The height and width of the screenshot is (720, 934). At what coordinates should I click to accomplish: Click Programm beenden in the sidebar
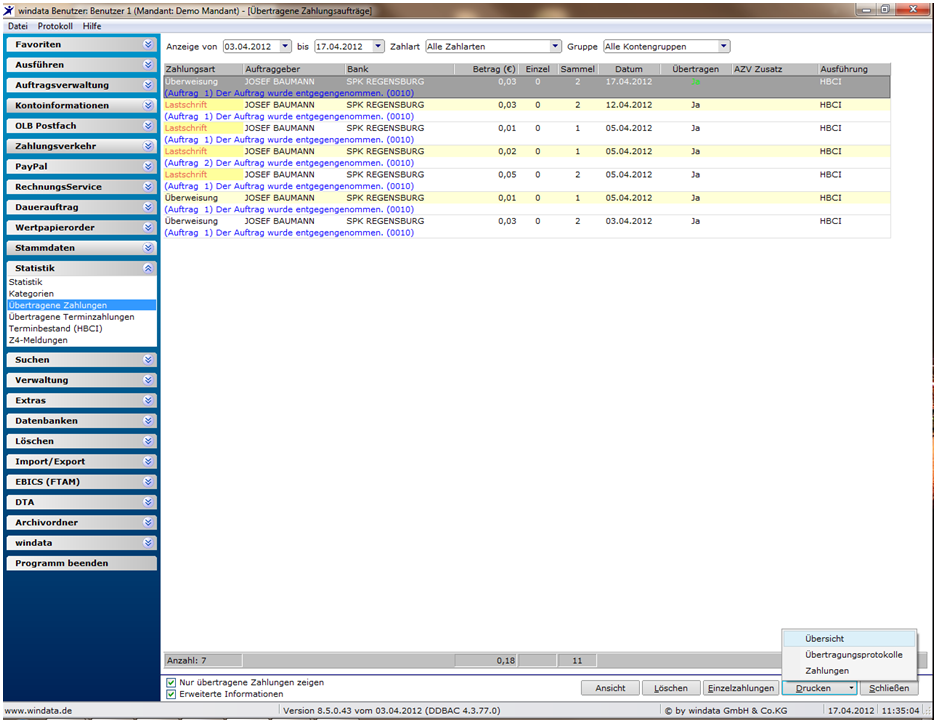[x=82, y=563]
